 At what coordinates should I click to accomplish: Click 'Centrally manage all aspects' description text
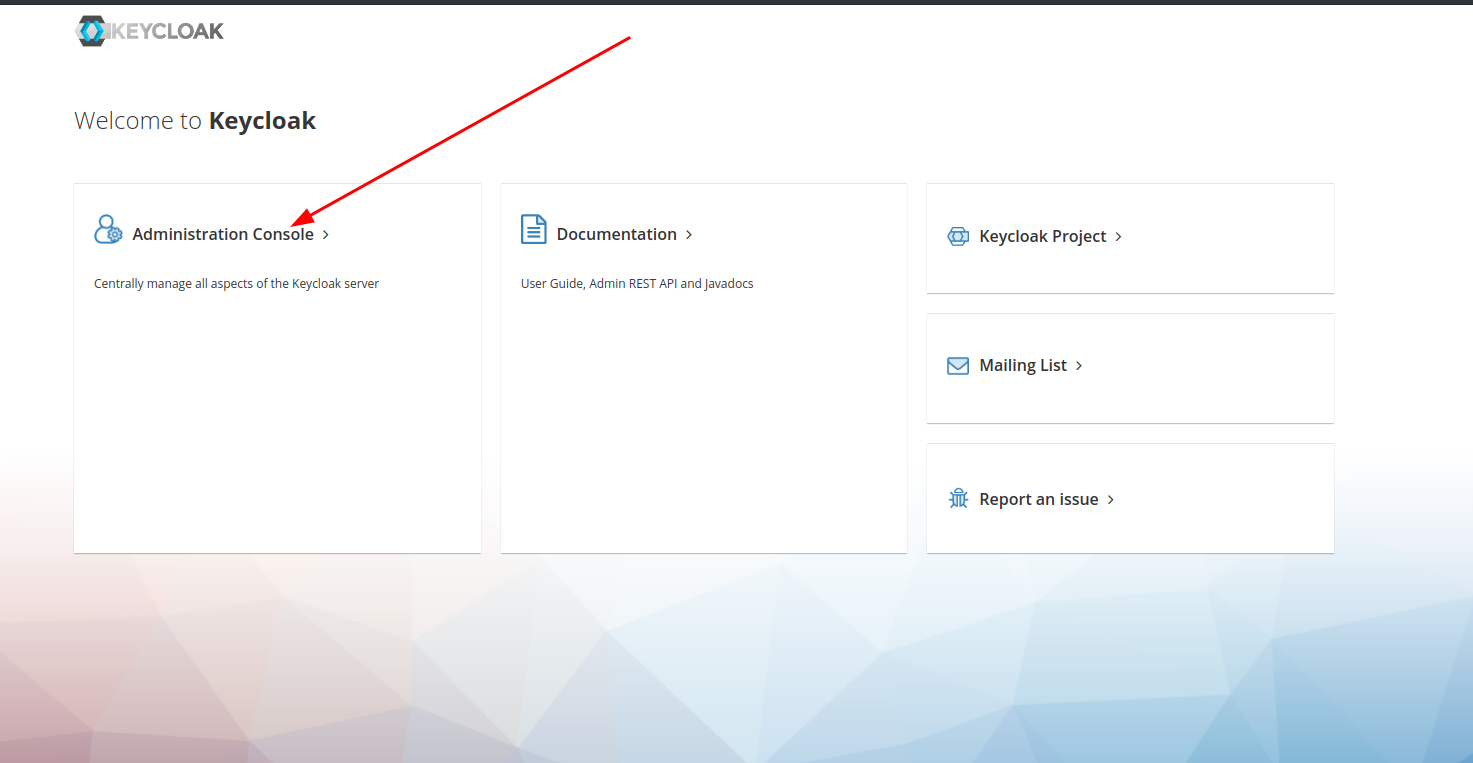coord(237,284)
